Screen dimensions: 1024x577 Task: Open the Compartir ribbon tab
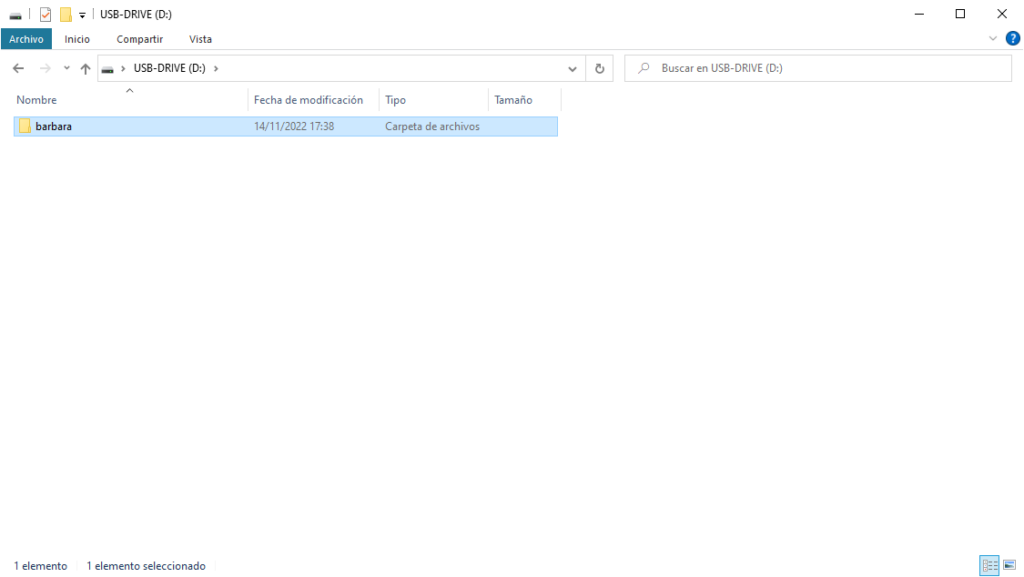click(138, 39)
